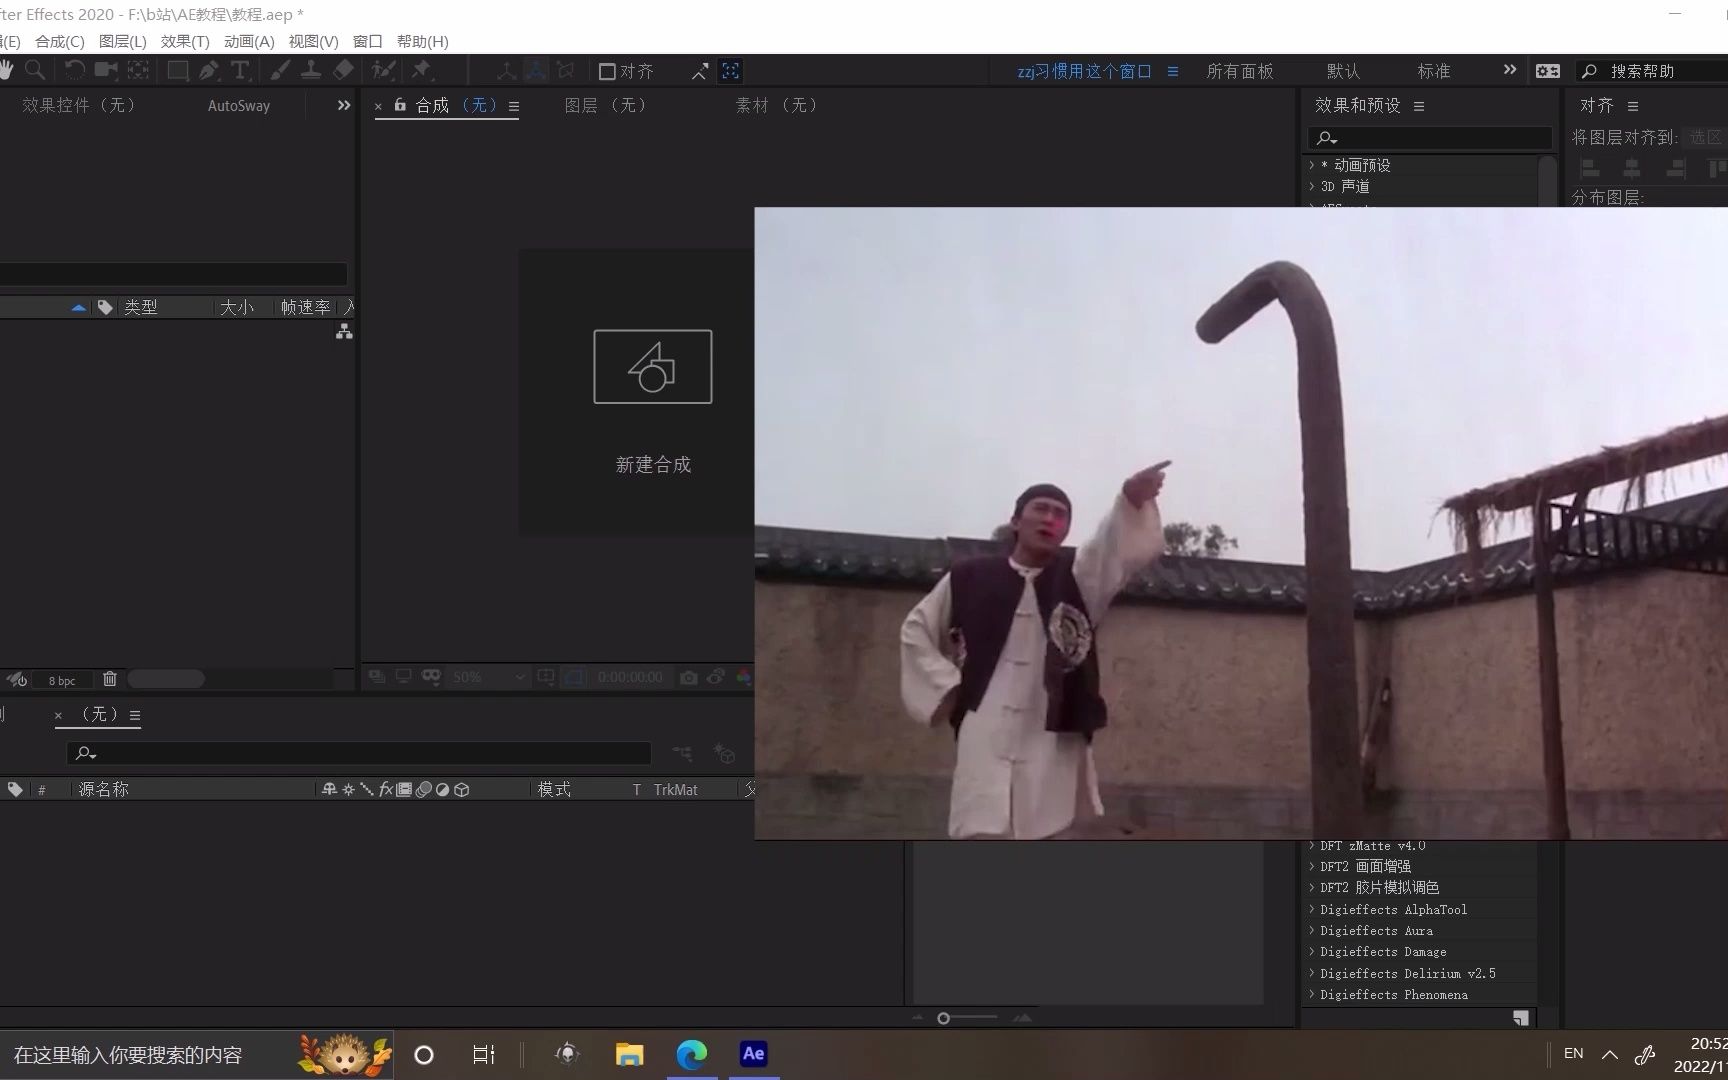Open After Effects from the Windows taskbar
Screen dimensions: 1728x1080
tap(753, 1054)
